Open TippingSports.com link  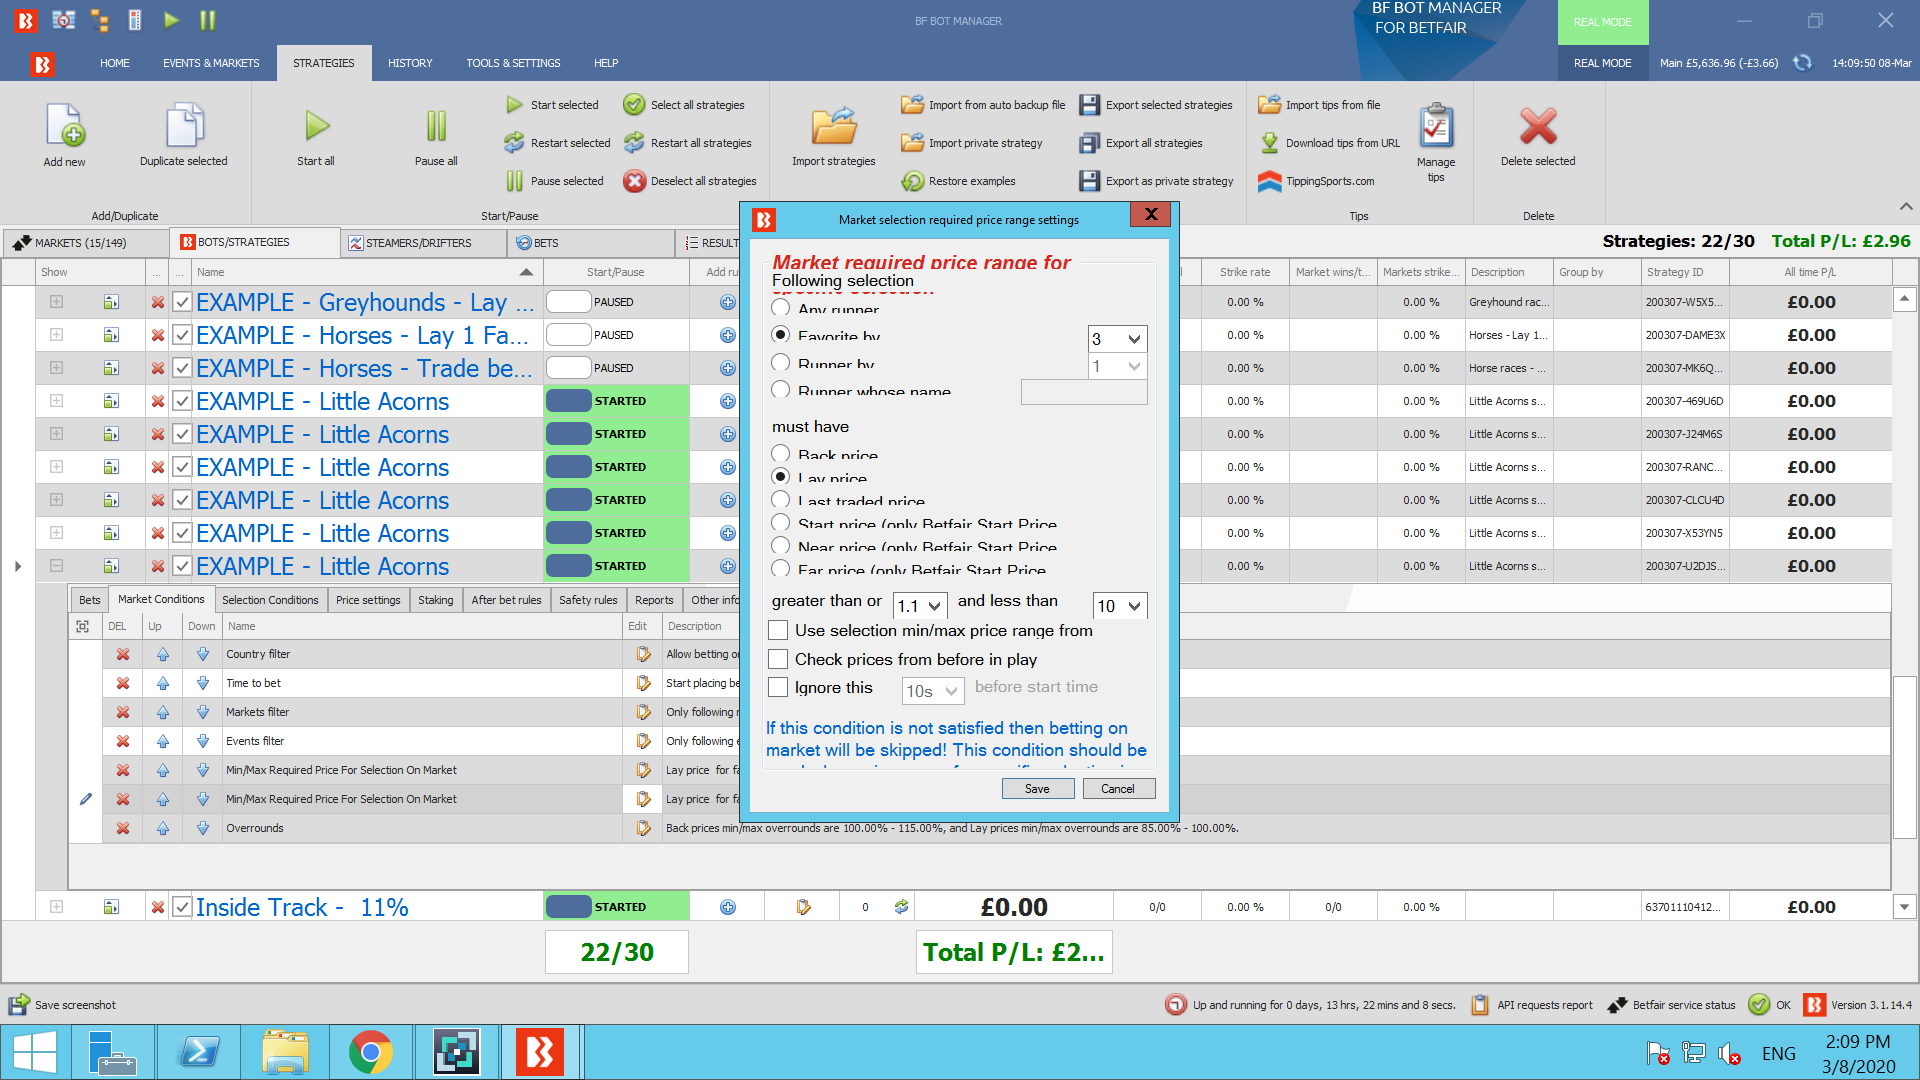1316,181
